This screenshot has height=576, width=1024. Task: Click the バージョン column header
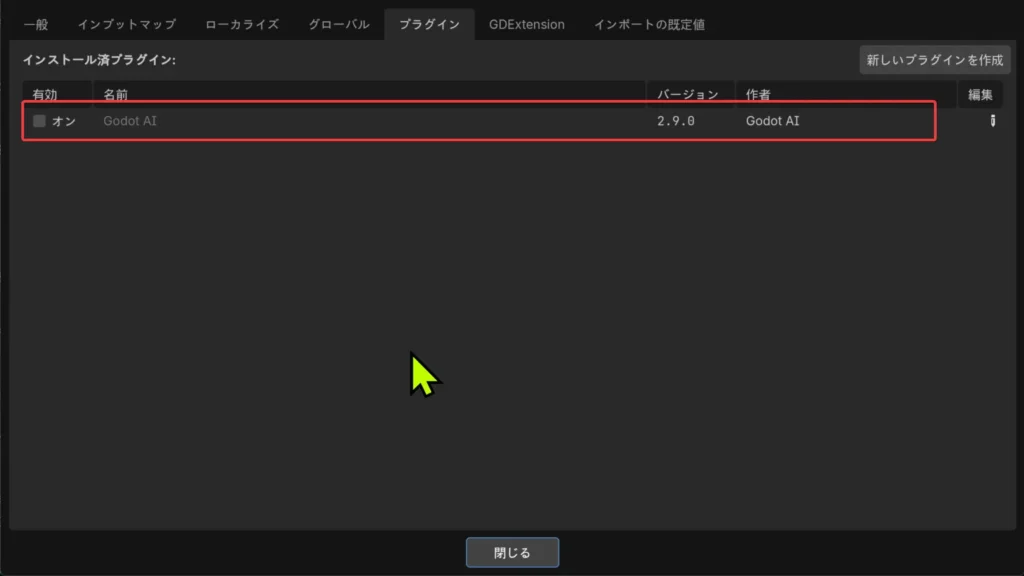[x=691, y=95]
